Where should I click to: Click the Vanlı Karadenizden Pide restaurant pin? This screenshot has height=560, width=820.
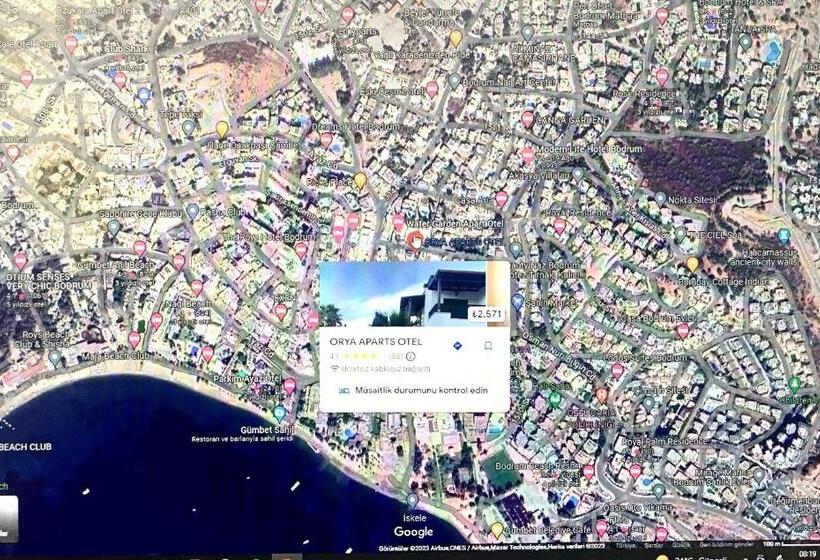[456, 38]
